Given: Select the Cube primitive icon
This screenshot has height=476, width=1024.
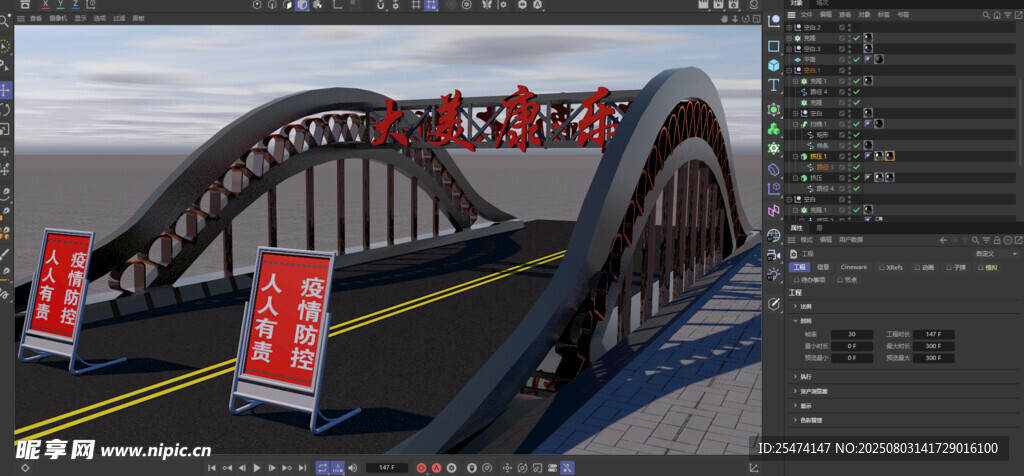Looking at the screenshot, I should pyautogui.click(x=773, y=66).
